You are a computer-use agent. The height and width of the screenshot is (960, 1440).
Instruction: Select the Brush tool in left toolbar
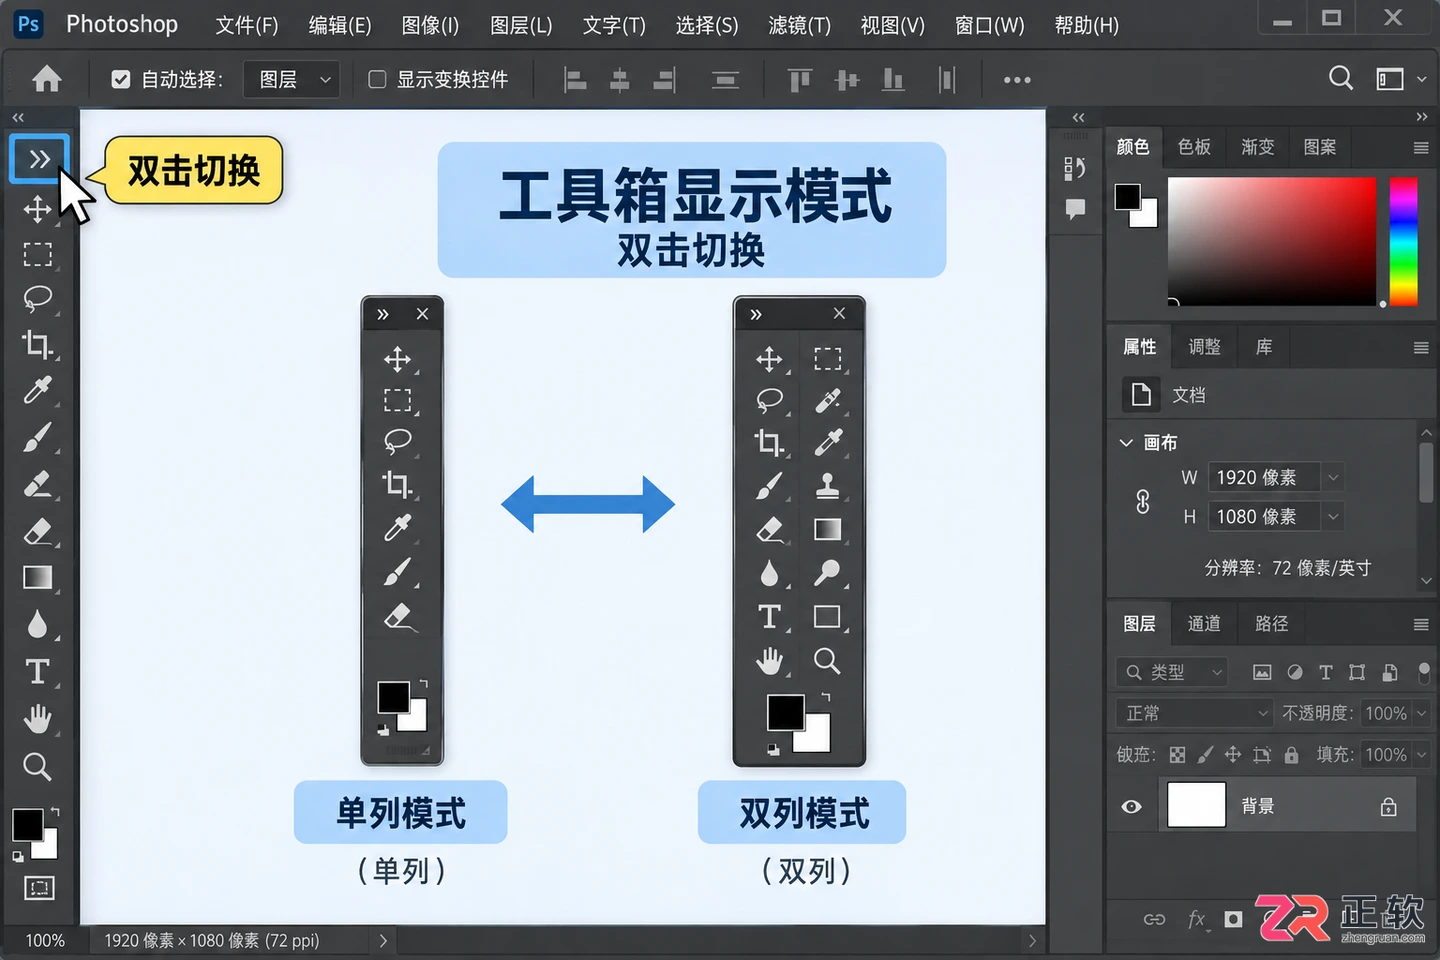coord(37,437)
